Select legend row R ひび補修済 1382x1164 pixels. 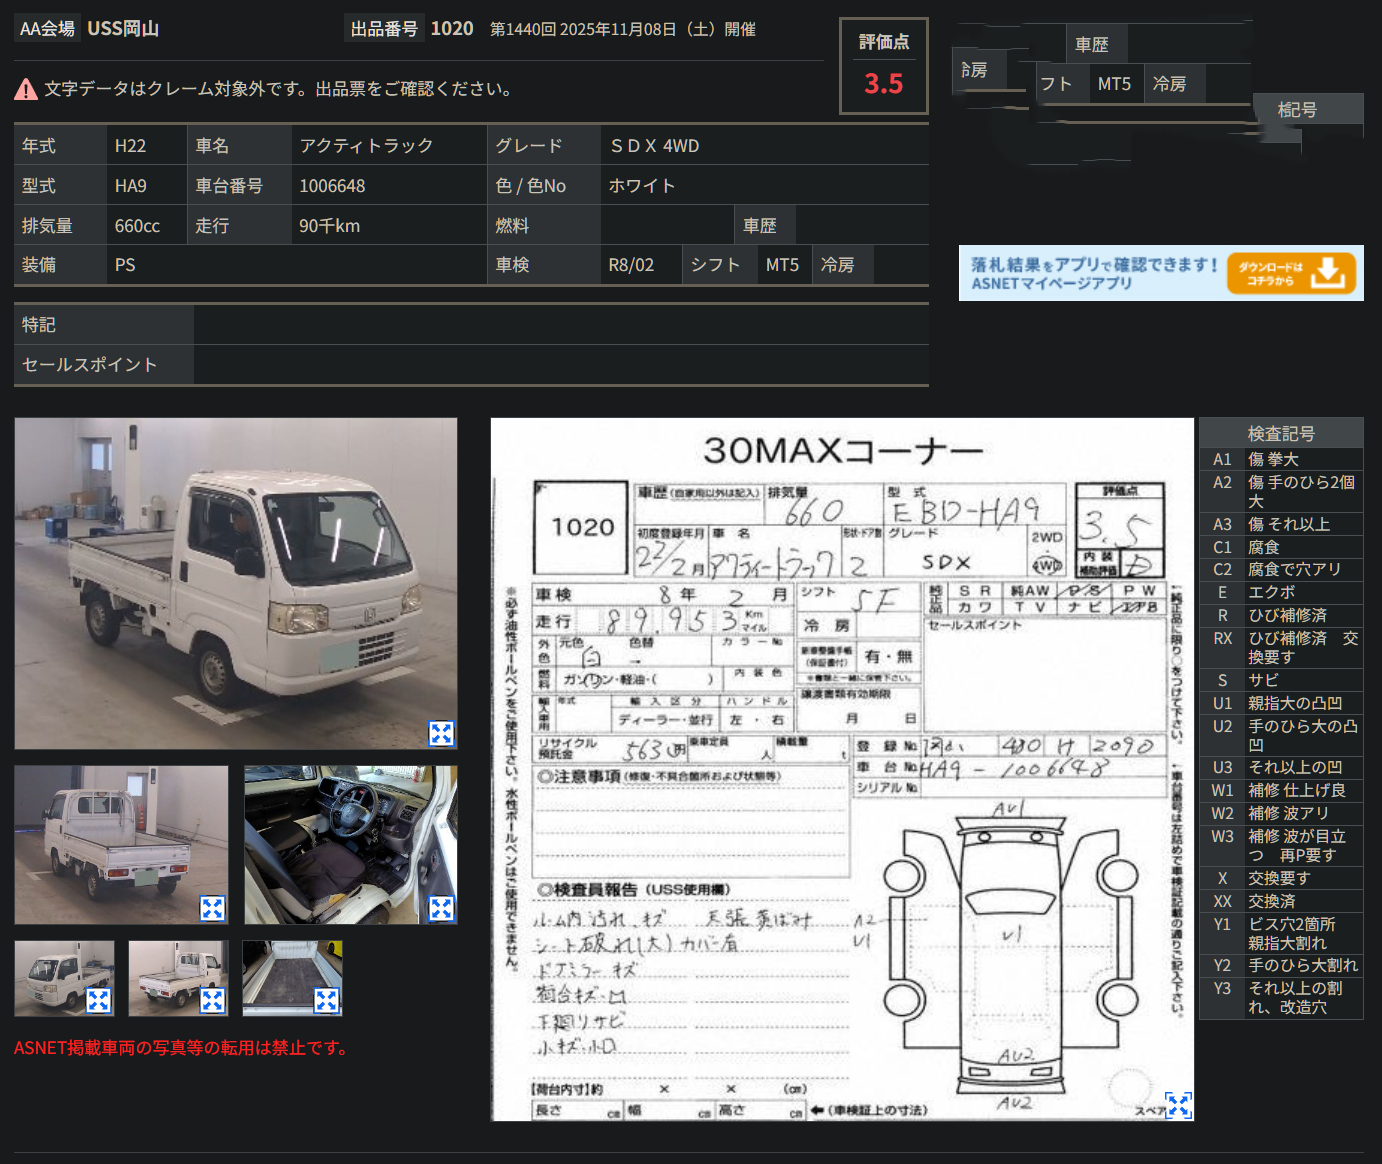tap(1281, 615)
